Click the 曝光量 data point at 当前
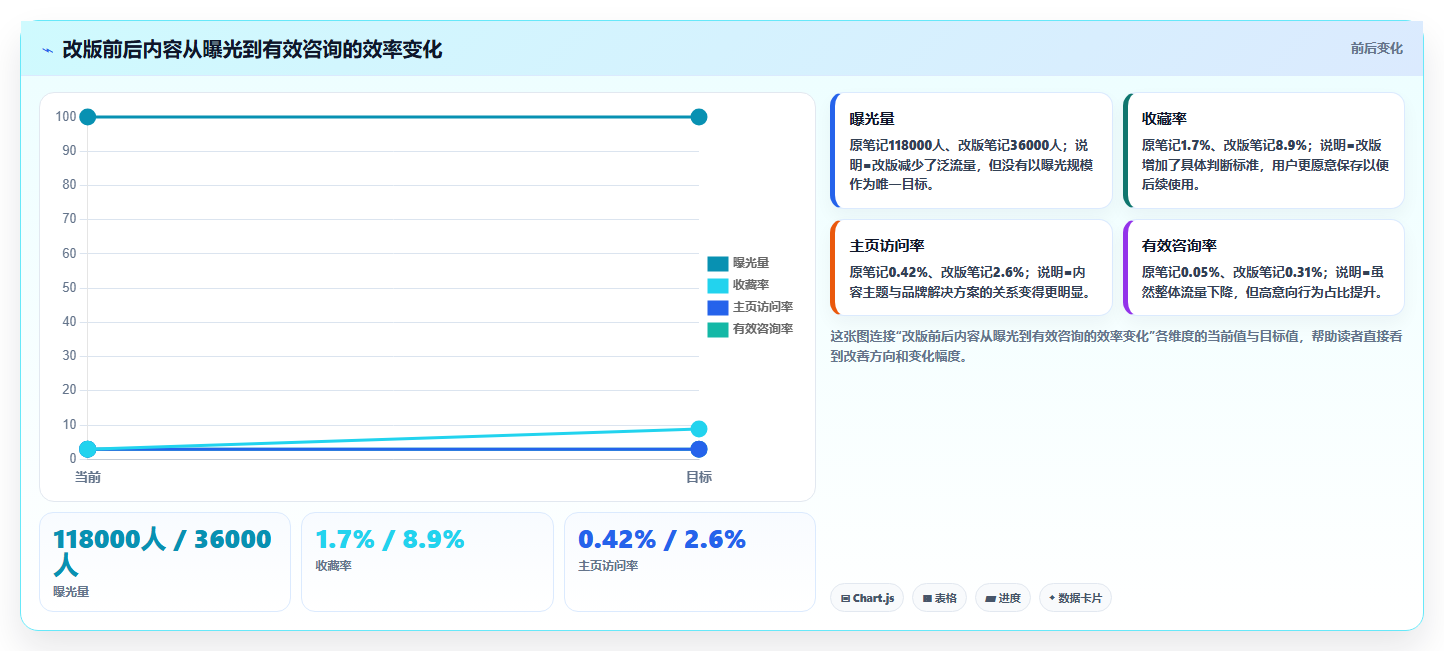 coord(88,117)
